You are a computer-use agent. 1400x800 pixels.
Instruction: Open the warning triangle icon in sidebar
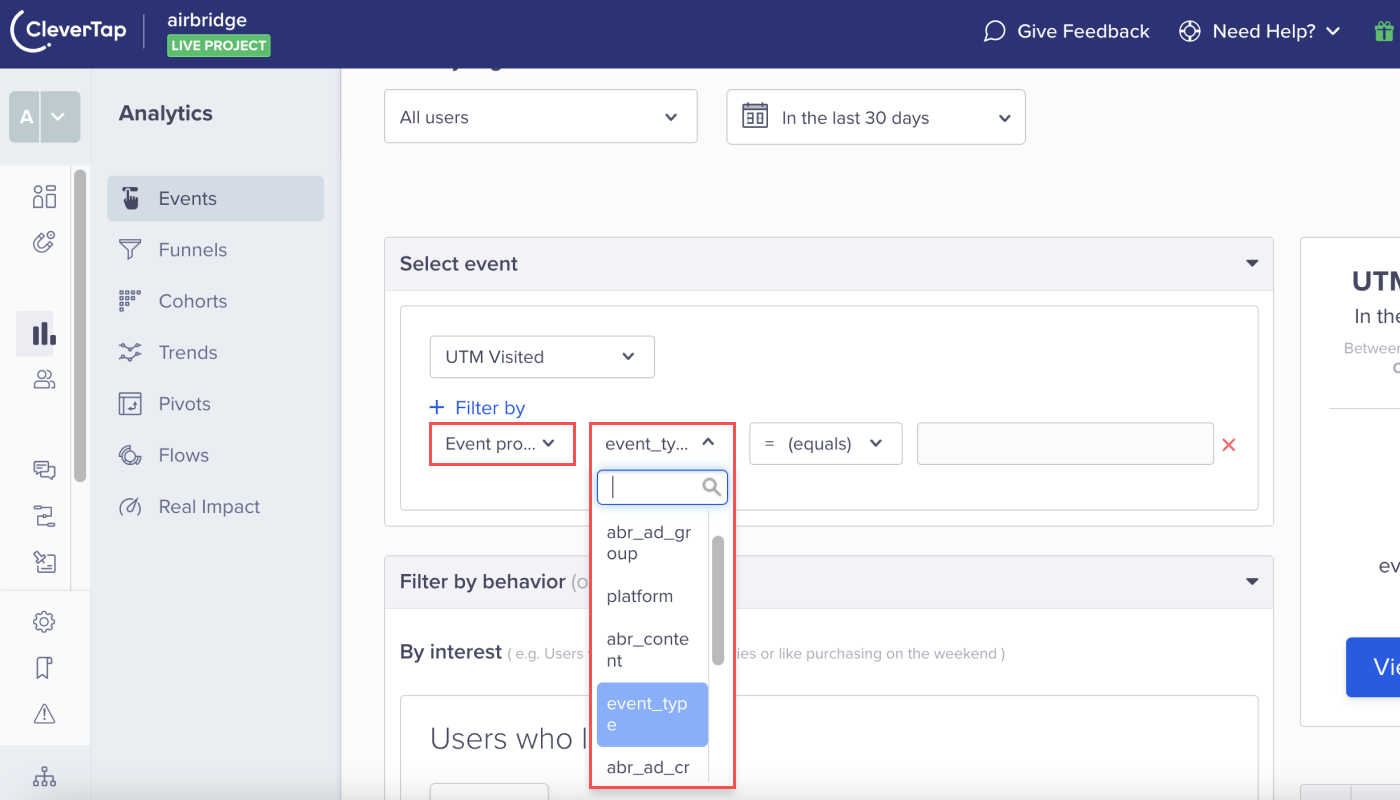pos(44,713)
